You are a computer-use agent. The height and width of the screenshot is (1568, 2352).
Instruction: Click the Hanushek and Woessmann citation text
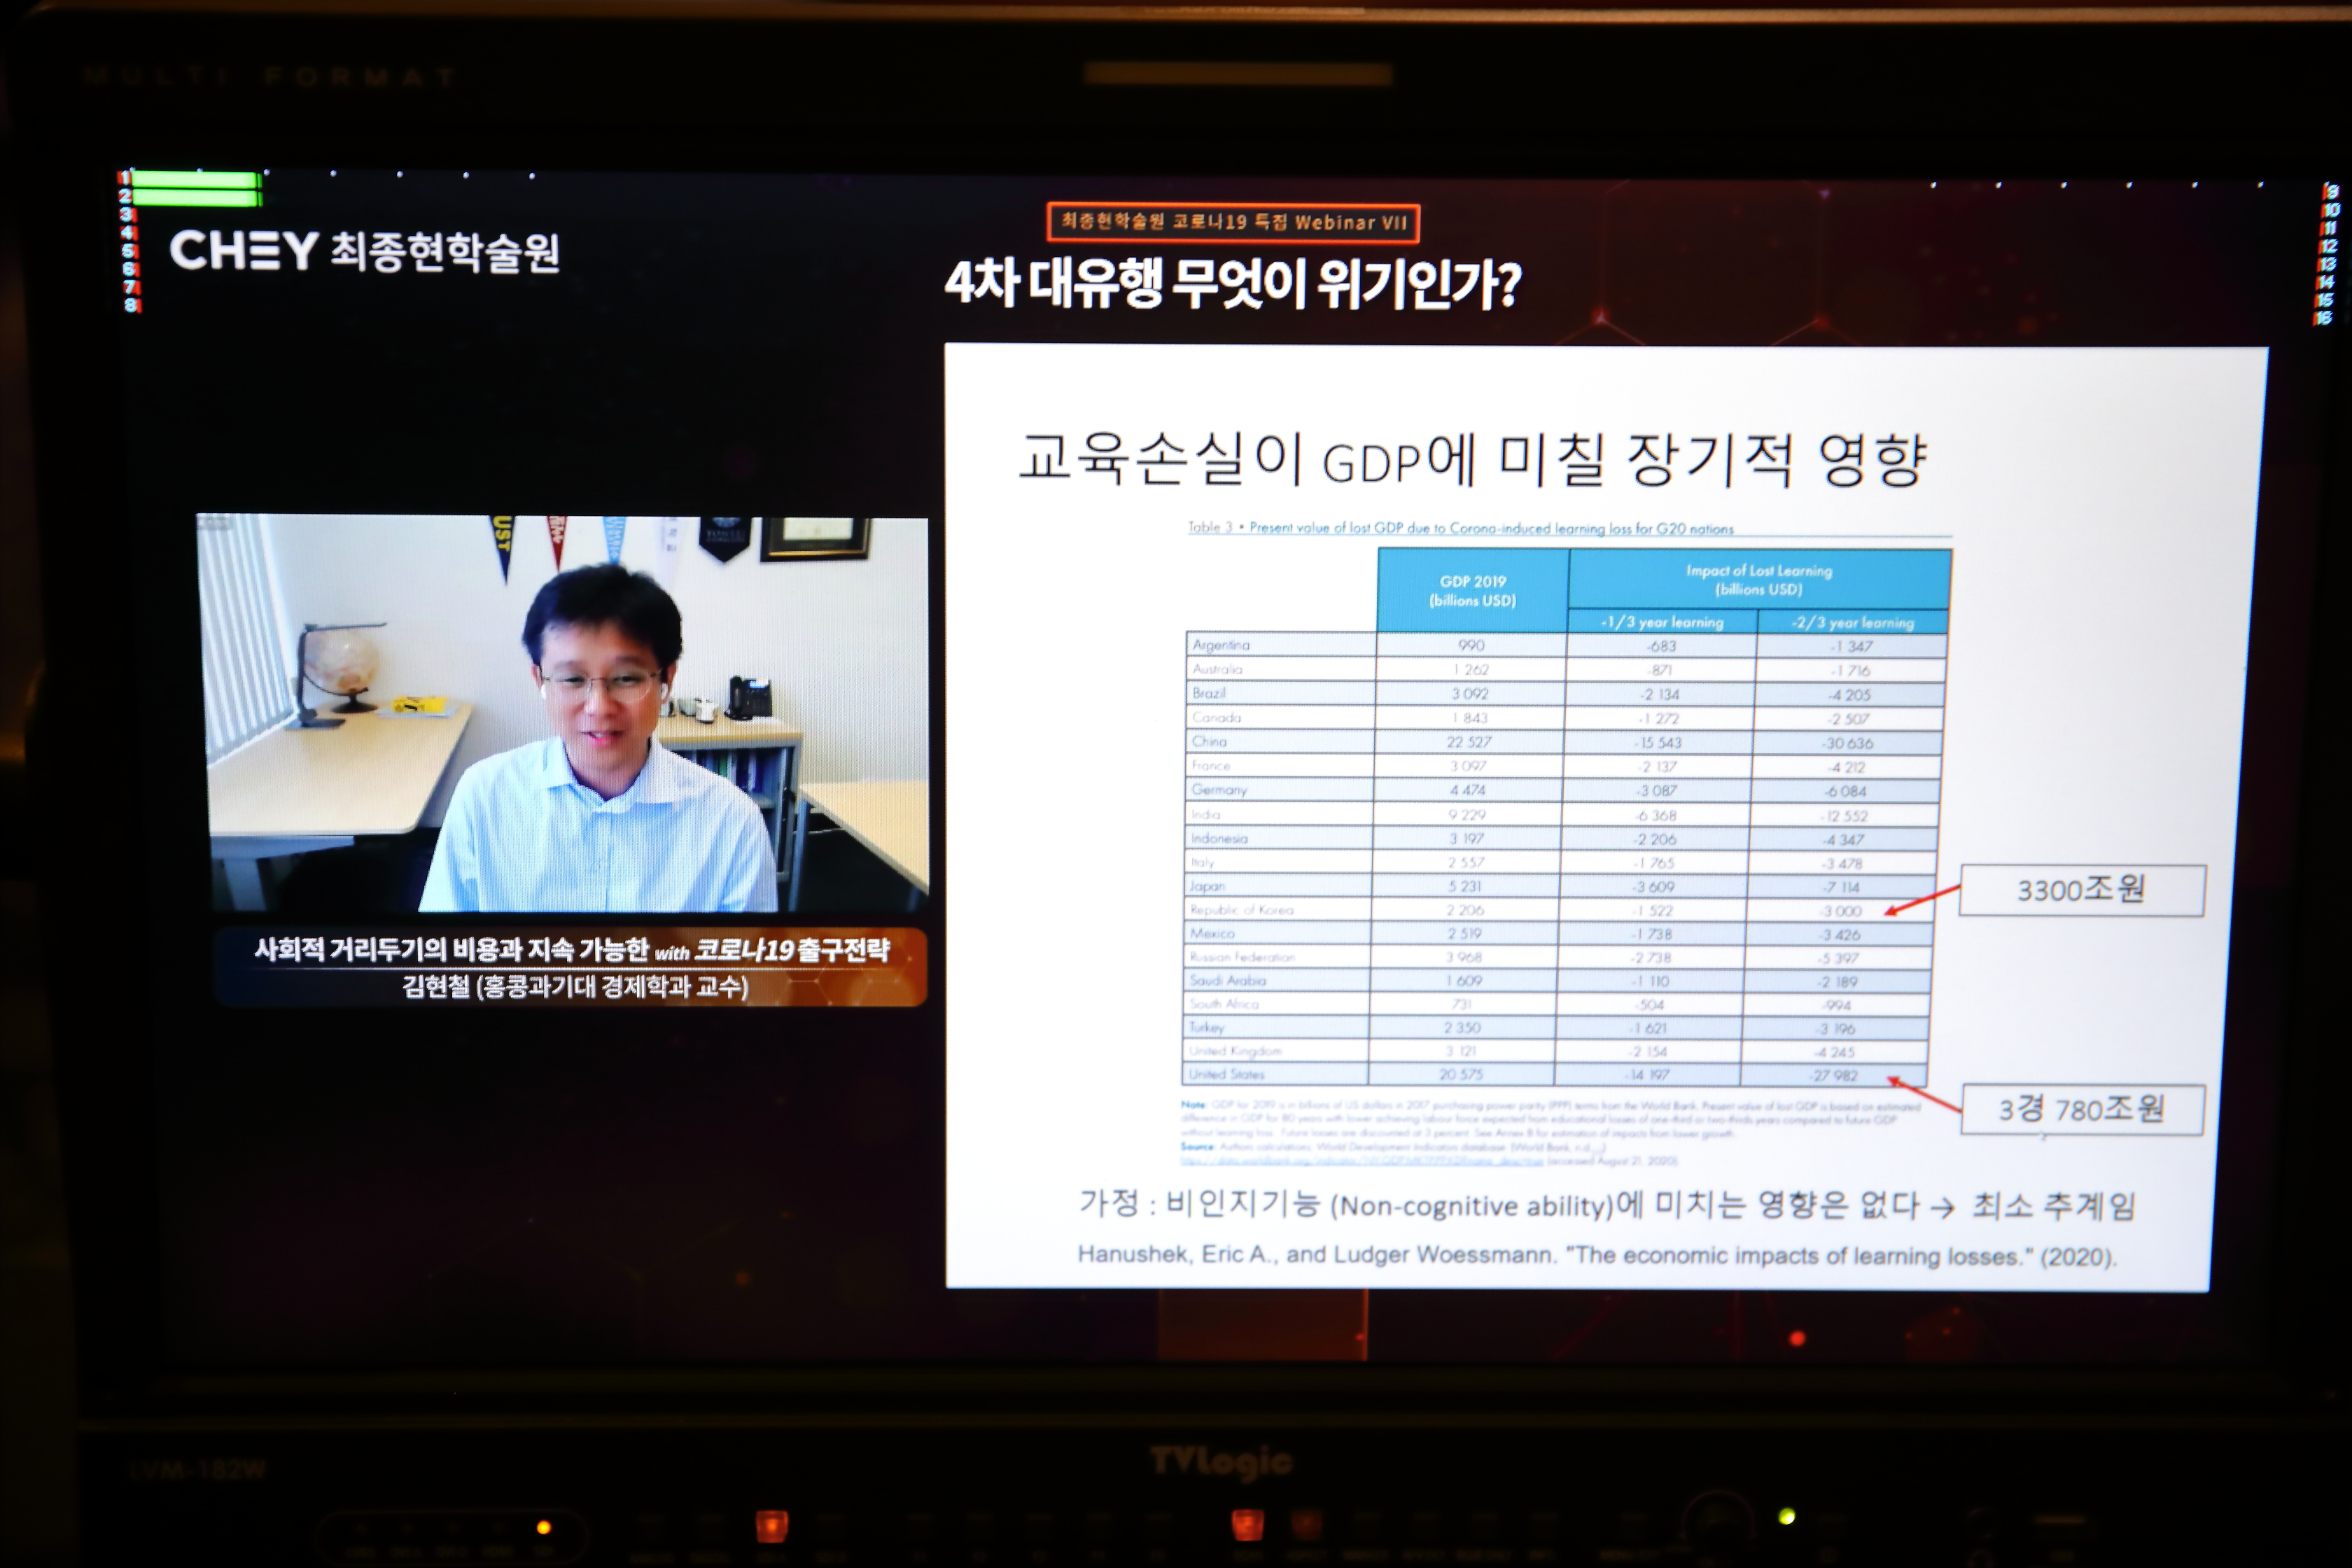pos(1596,1256)
